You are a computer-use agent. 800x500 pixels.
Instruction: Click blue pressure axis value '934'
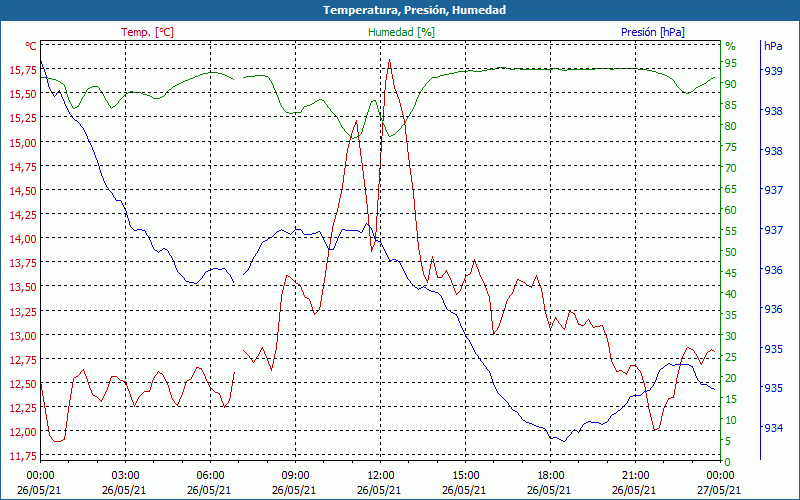[x=773, y=428]
